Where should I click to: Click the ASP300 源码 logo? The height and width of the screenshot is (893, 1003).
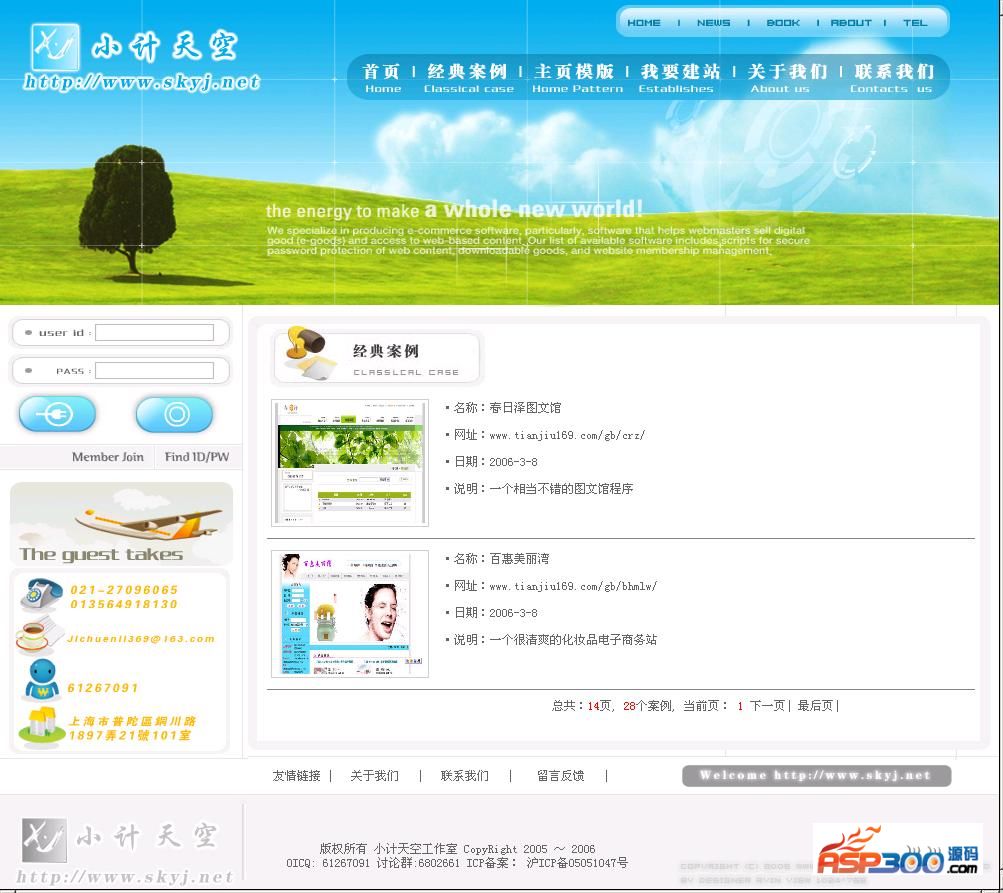point(897,851)
